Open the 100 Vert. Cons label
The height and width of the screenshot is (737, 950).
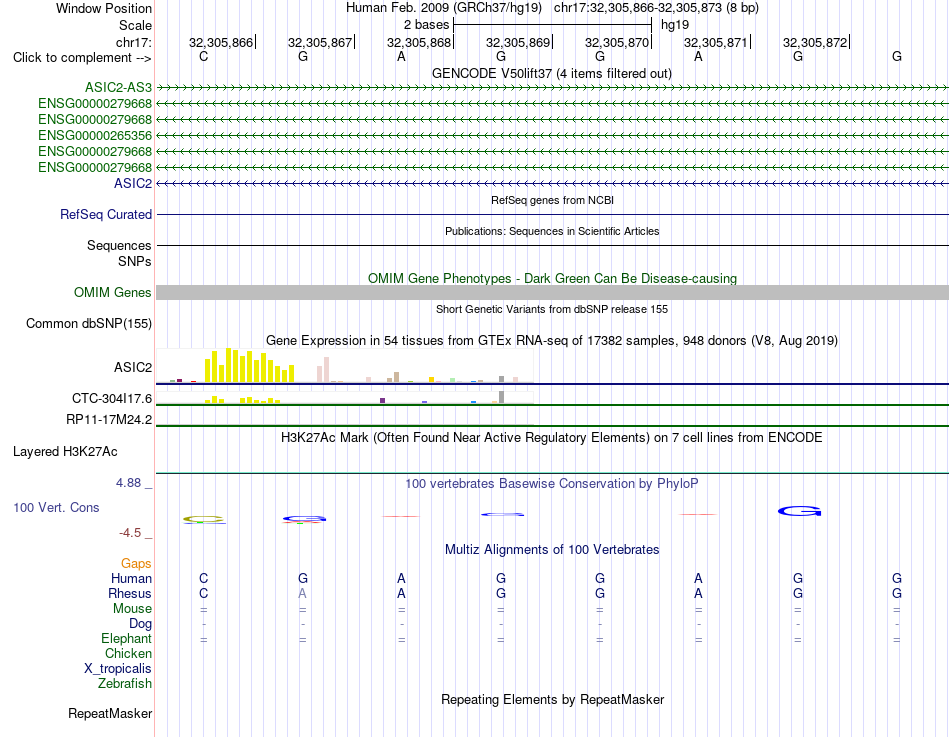[56, 508]
